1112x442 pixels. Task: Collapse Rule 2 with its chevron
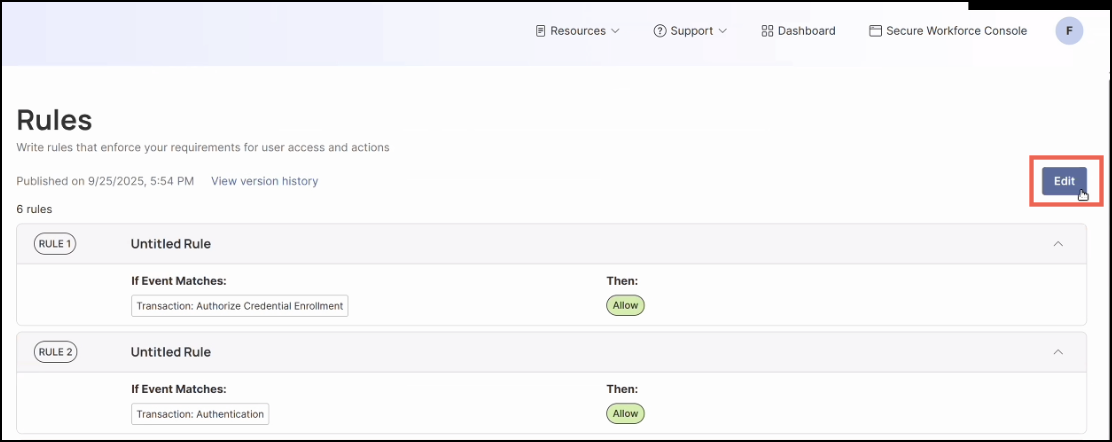1058,352
